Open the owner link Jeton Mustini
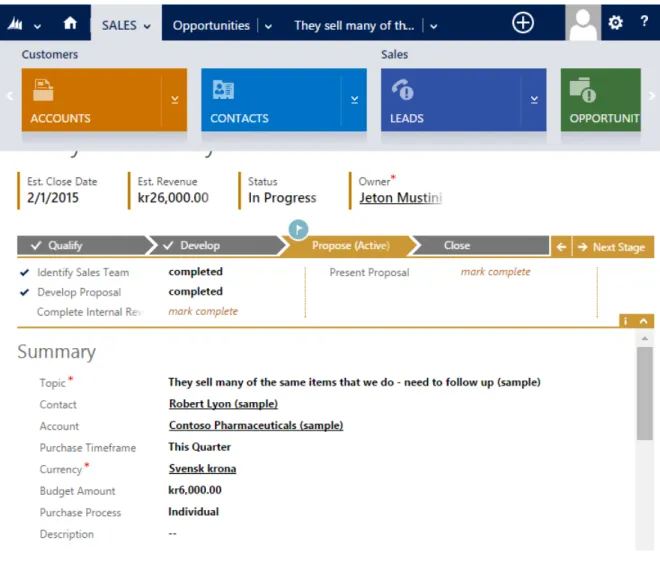Viewport: 660px width, 564px height. [x=400, y=198]
